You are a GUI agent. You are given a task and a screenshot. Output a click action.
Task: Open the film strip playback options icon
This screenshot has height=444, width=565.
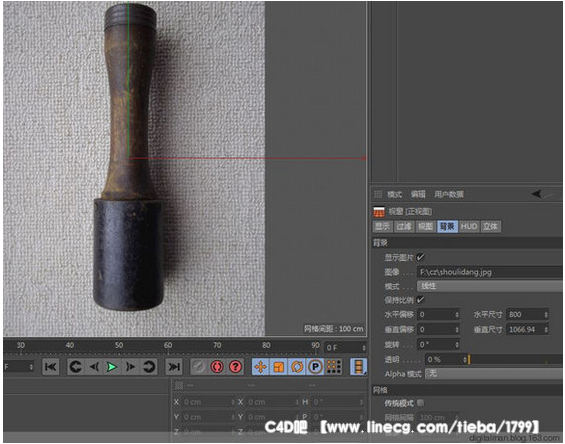coord(358,367)
